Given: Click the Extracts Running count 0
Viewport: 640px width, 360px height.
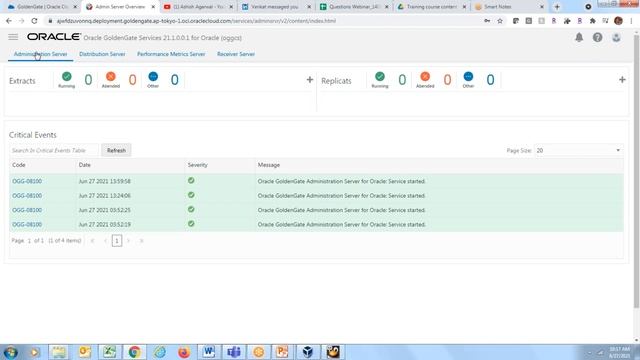Looking at the screenshot, I should (x=88, y=80).
